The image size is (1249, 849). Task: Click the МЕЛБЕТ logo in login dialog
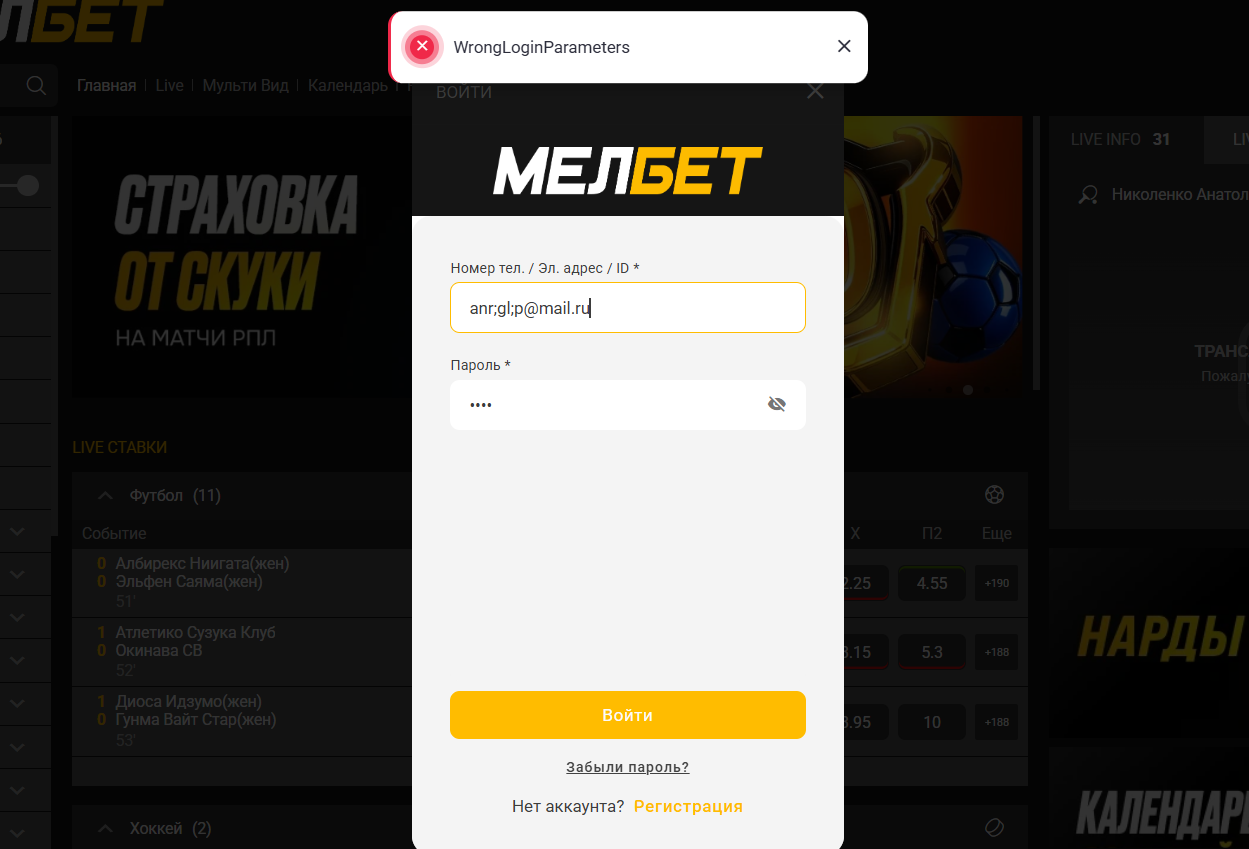(x=628, y=170)
